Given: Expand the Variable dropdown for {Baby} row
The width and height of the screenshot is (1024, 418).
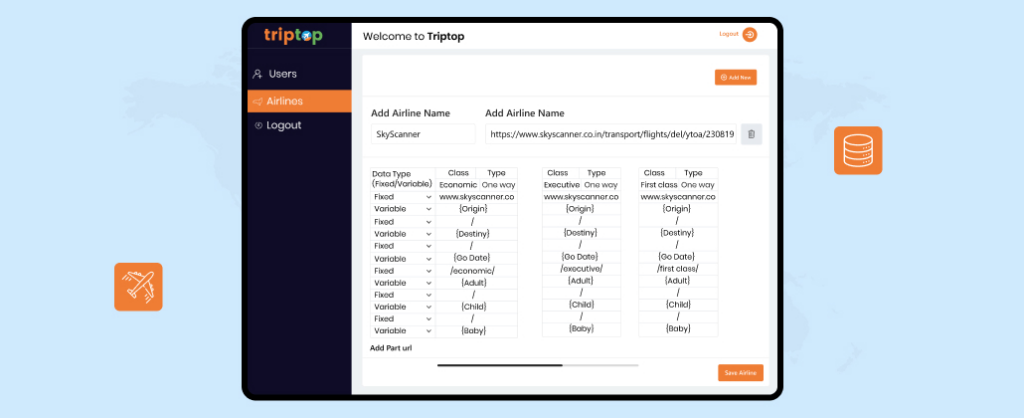Looking at the screenshot, I should coord(402,330).
